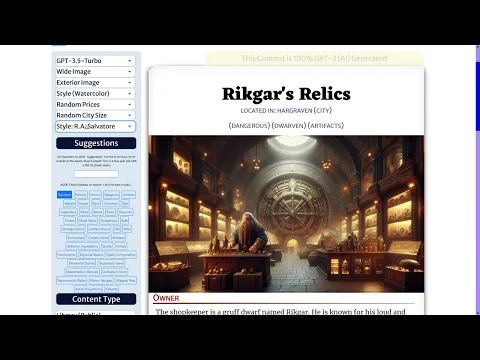Viewport: 480px width, 360px height.
Task: Select the Secret tag
Action: [x=98, y=212]
